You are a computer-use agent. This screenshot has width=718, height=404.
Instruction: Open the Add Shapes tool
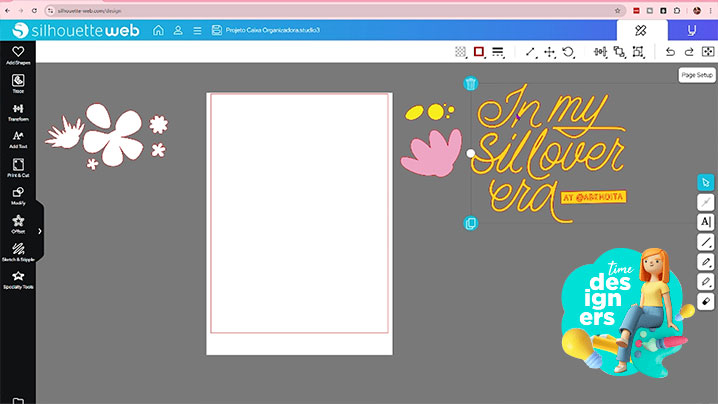pos(18,55)
